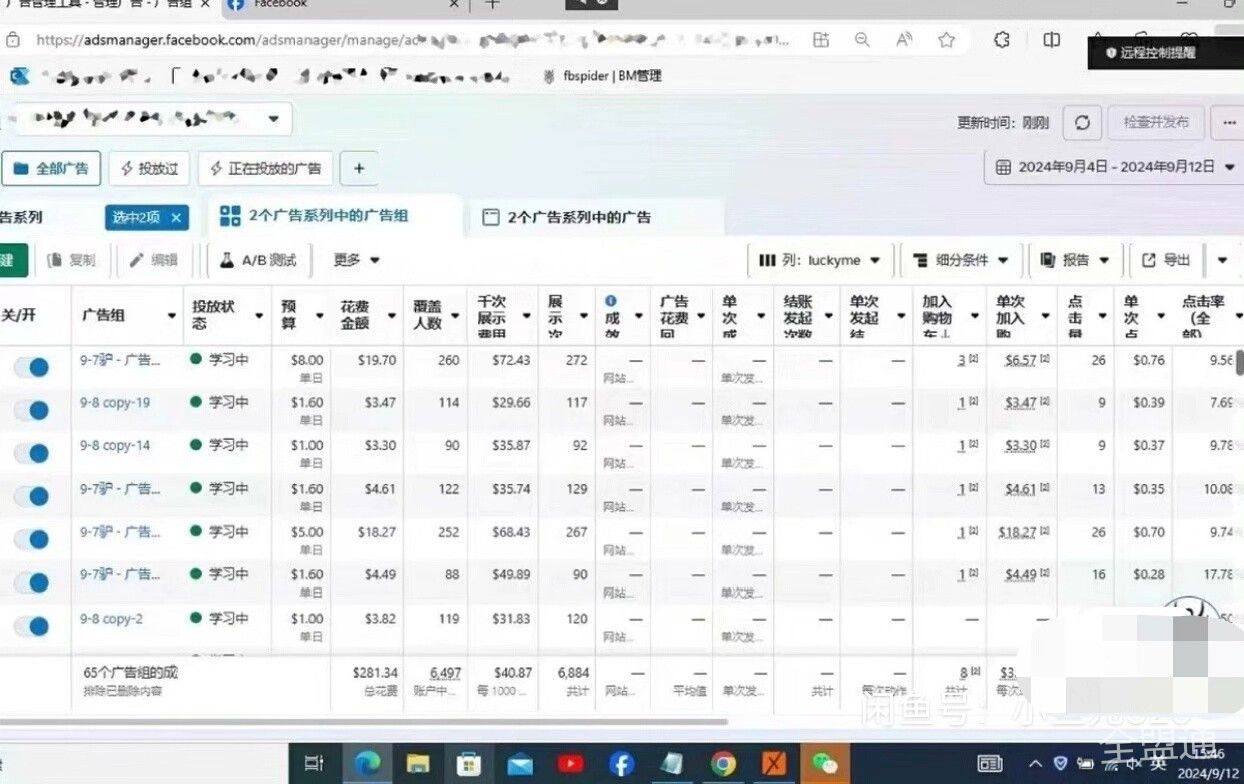Click the browser zoom out magnifier icon

click(862, 40)
